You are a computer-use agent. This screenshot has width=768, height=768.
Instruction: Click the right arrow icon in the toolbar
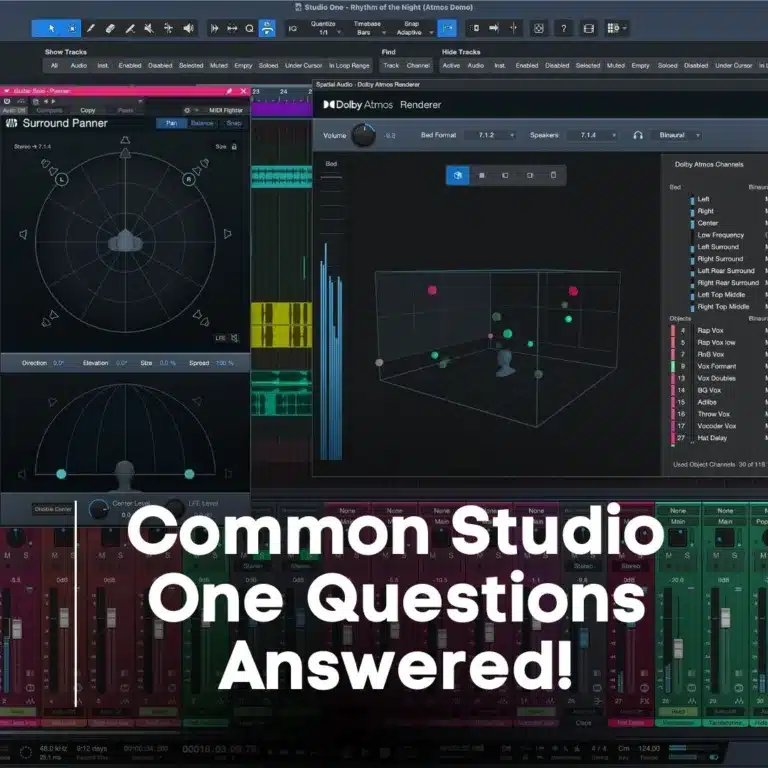[x=494, y=28]
